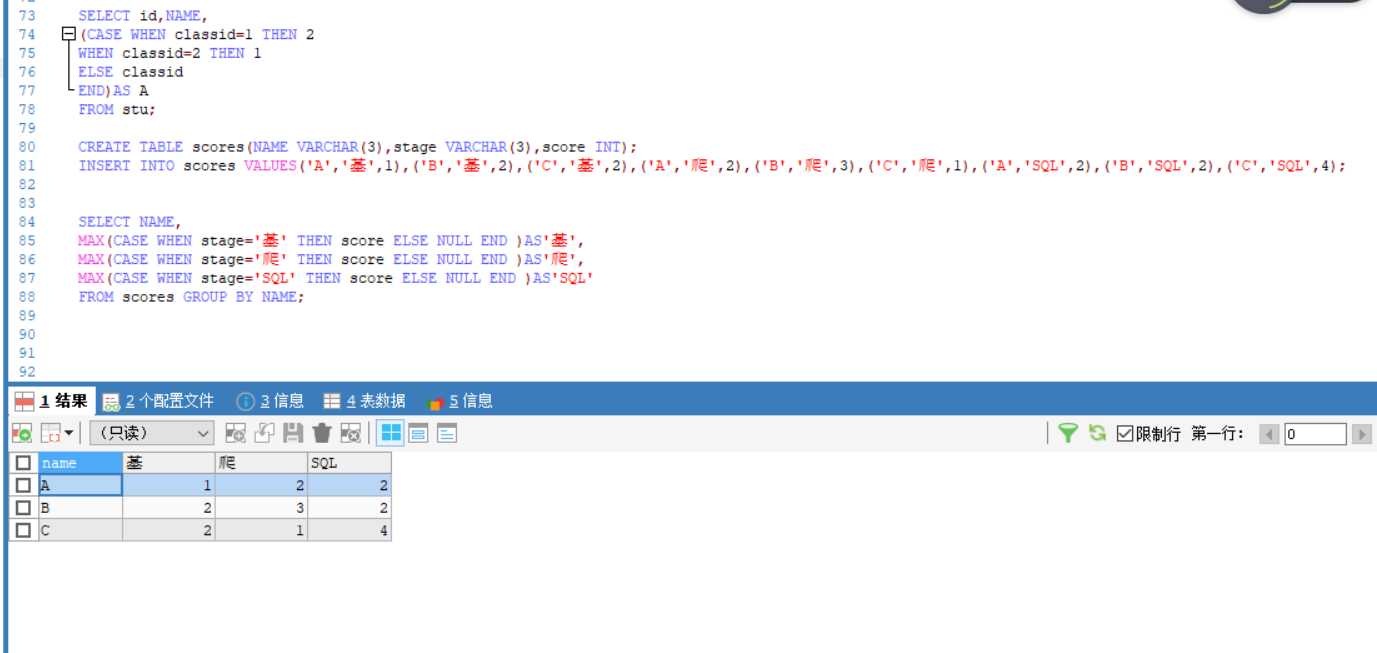The height and width of the screenshot is (653, 1377).
Task: Open the copy rows options dropdown arrow
Action: coord(69,434)
